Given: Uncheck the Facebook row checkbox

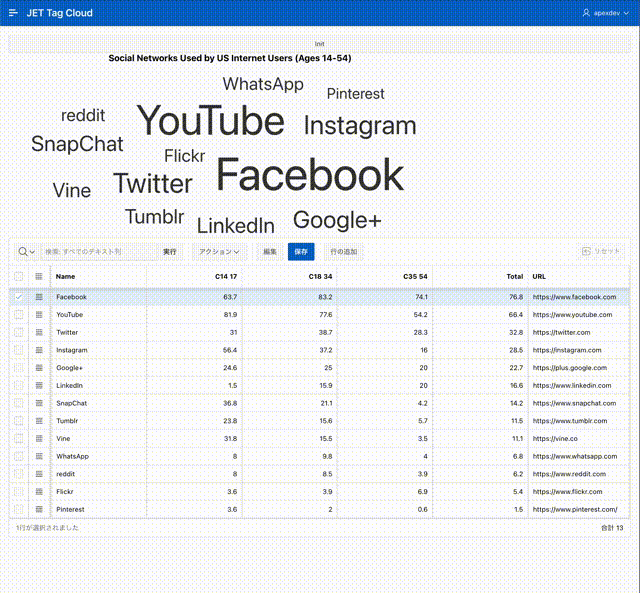Looking at the screenshot, I should point(18,297).
